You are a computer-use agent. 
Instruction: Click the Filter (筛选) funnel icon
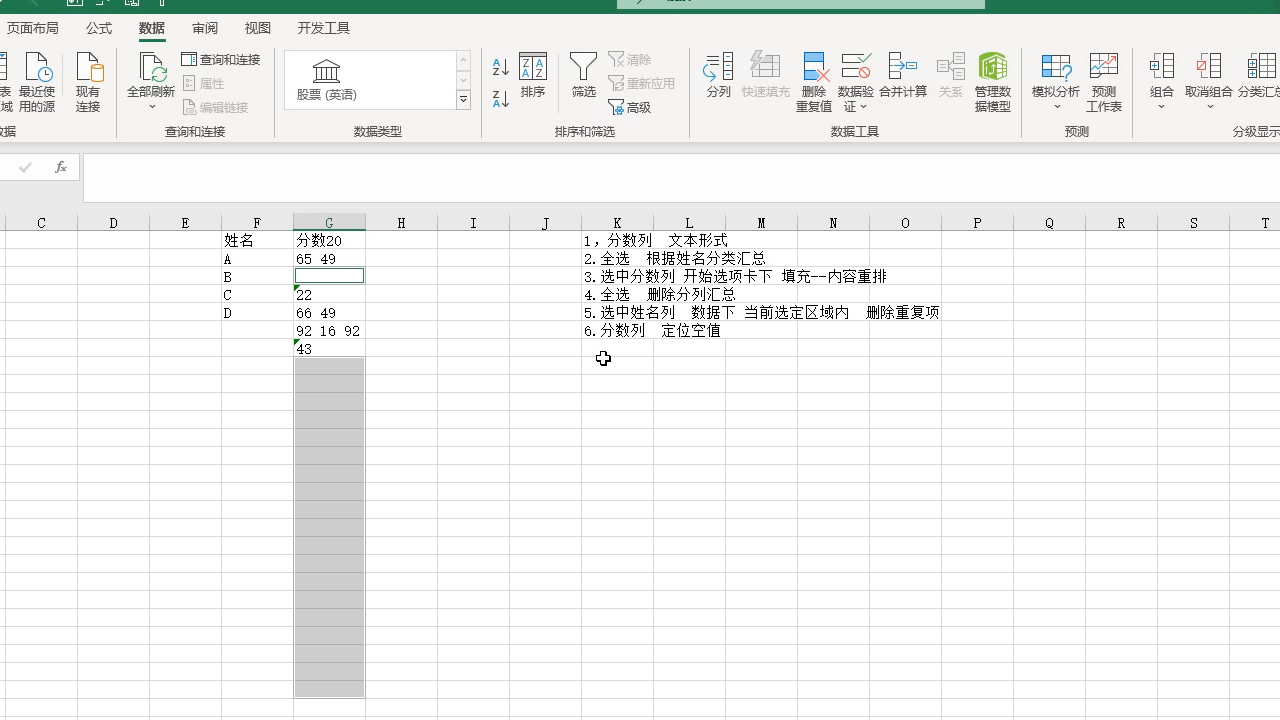pyautogui.click(x=583, y=75)
